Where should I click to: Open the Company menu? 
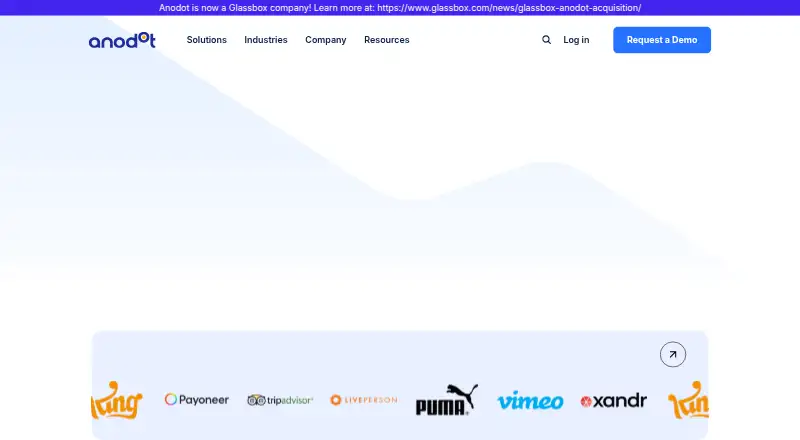326,40
